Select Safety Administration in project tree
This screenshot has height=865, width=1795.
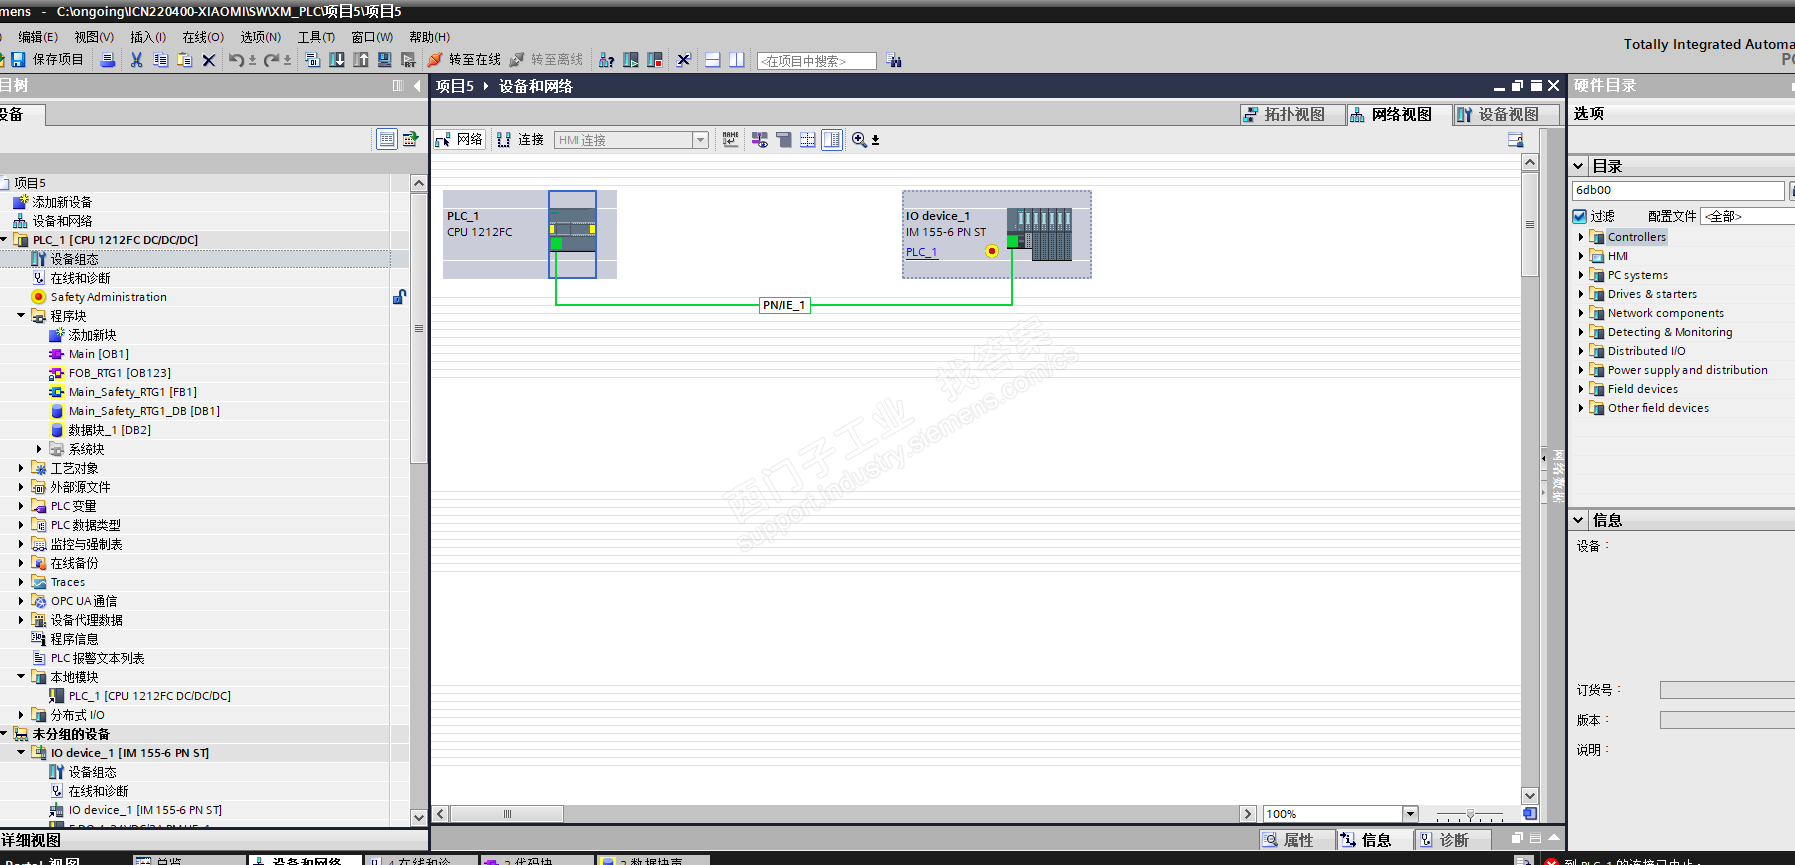pyautogui.click(x=109, y=297)
